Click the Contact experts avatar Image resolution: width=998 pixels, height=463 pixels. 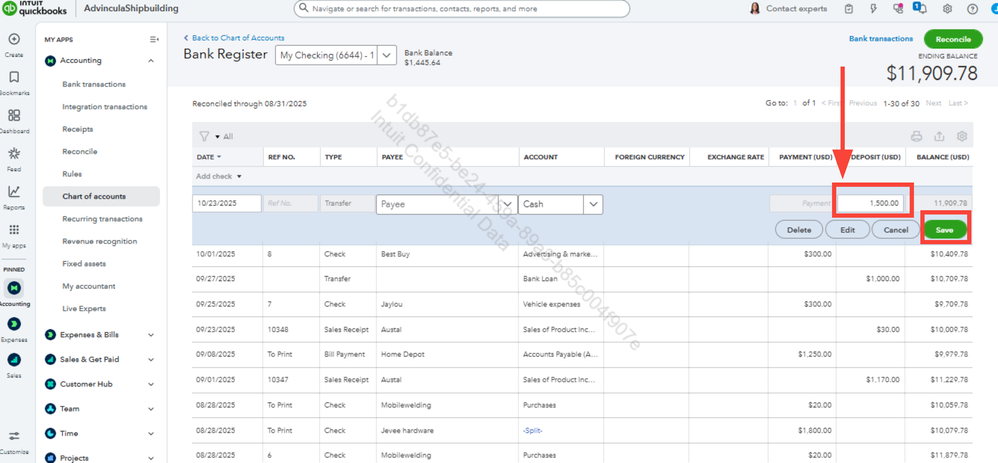point(755,9)
